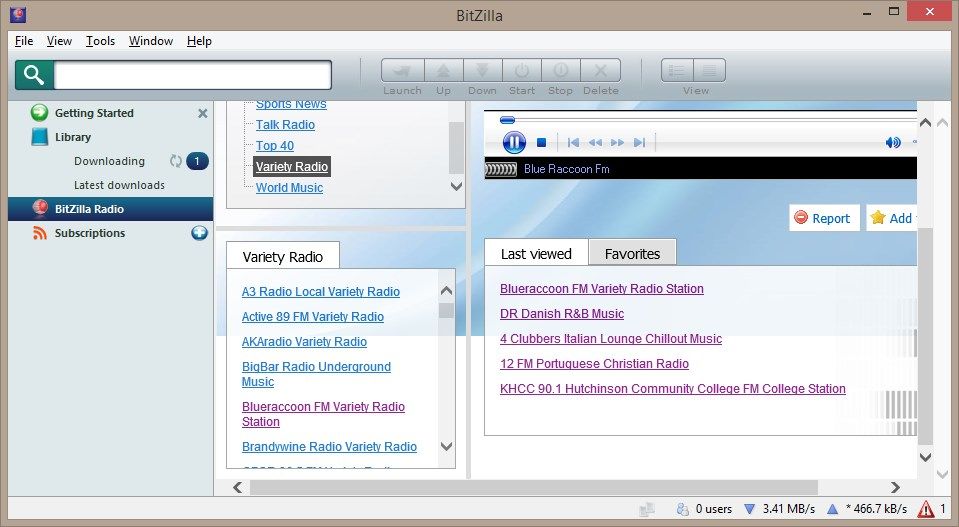Click the green search magnifier icon

click(x=34, y=75)
